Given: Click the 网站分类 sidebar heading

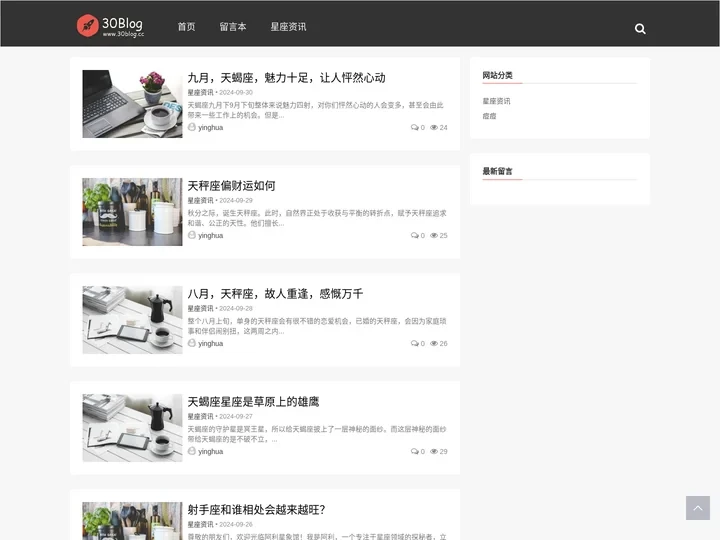Looking at the screenshot, I should click(497, 75).
